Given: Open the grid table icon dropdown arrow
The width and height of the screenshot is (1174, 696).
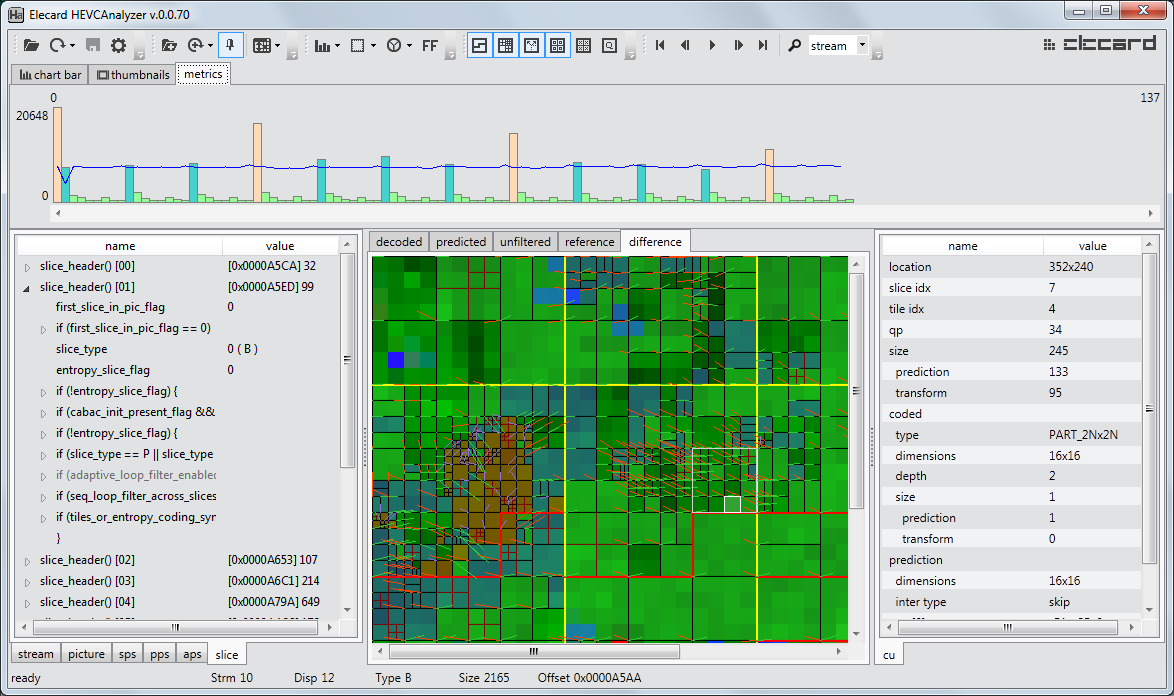Looking at the screenshot, I should (x=277, y=46).
